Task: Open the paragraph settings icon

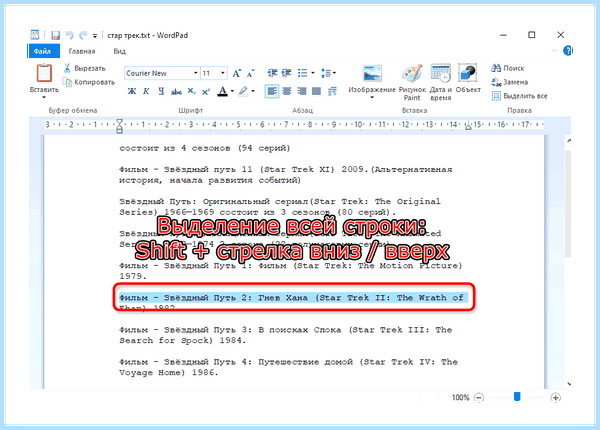Action: click(x=333, y=91)
